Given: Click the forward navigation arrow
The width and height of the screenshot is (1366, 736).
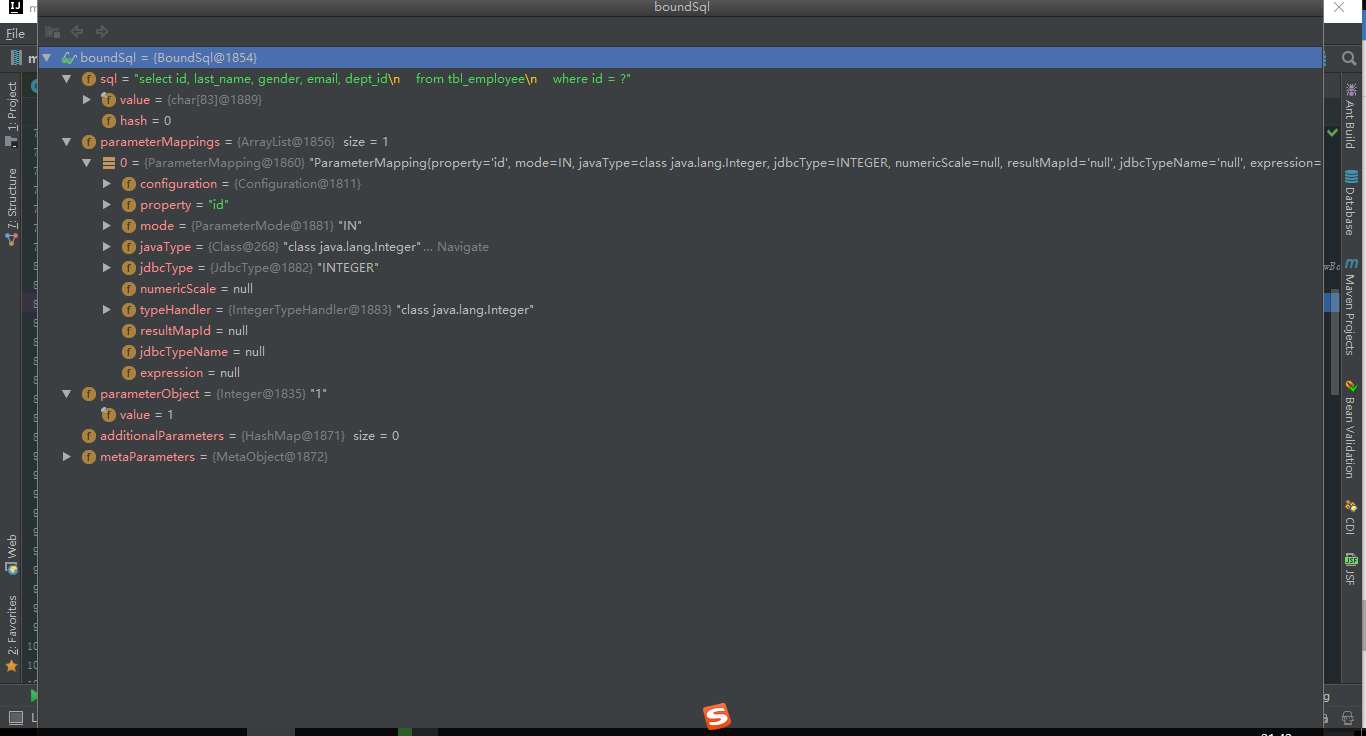Looking at the screenshot, I should [x=101, y=31].
